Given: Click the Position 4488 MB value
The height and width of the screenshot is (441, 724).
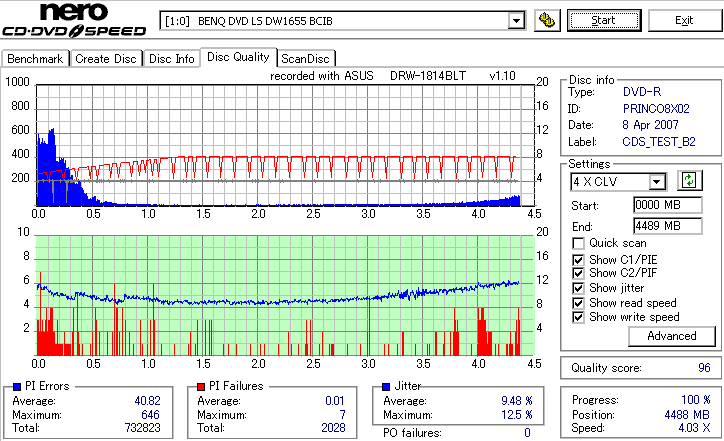Looking at the screenshot, I should click(687, 415).
